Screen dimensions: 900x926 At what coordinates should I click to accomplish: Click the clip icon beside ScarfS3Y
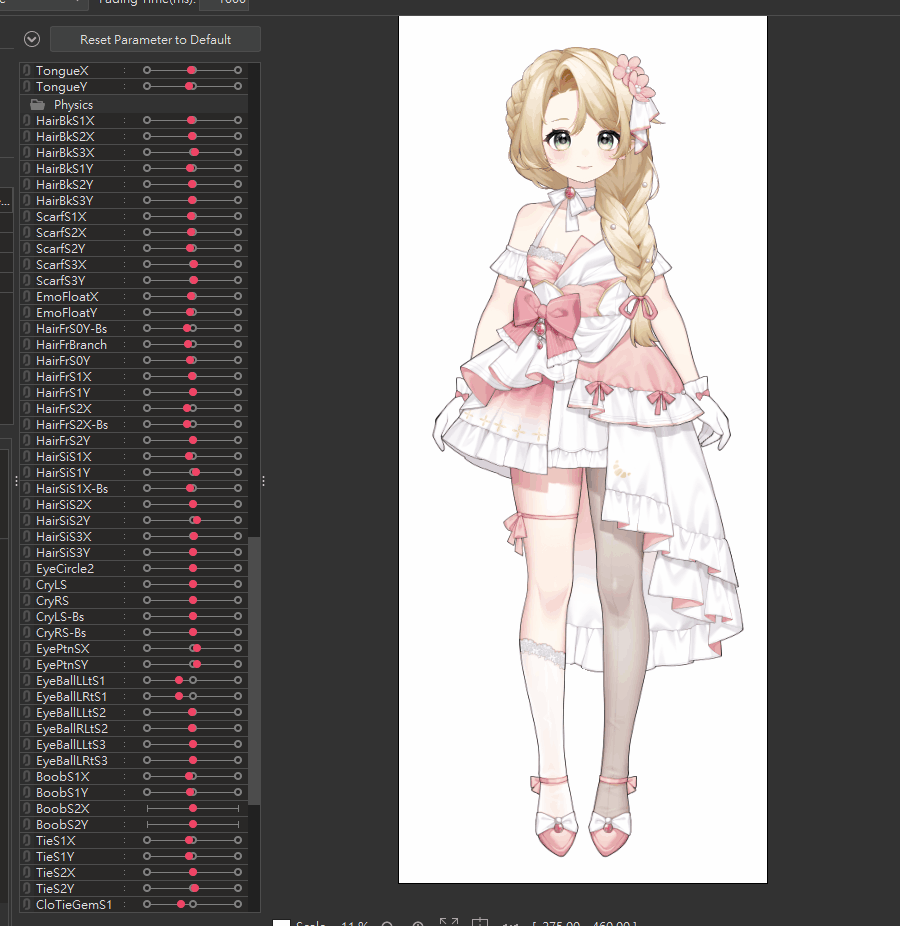click(x=27, y=280)
